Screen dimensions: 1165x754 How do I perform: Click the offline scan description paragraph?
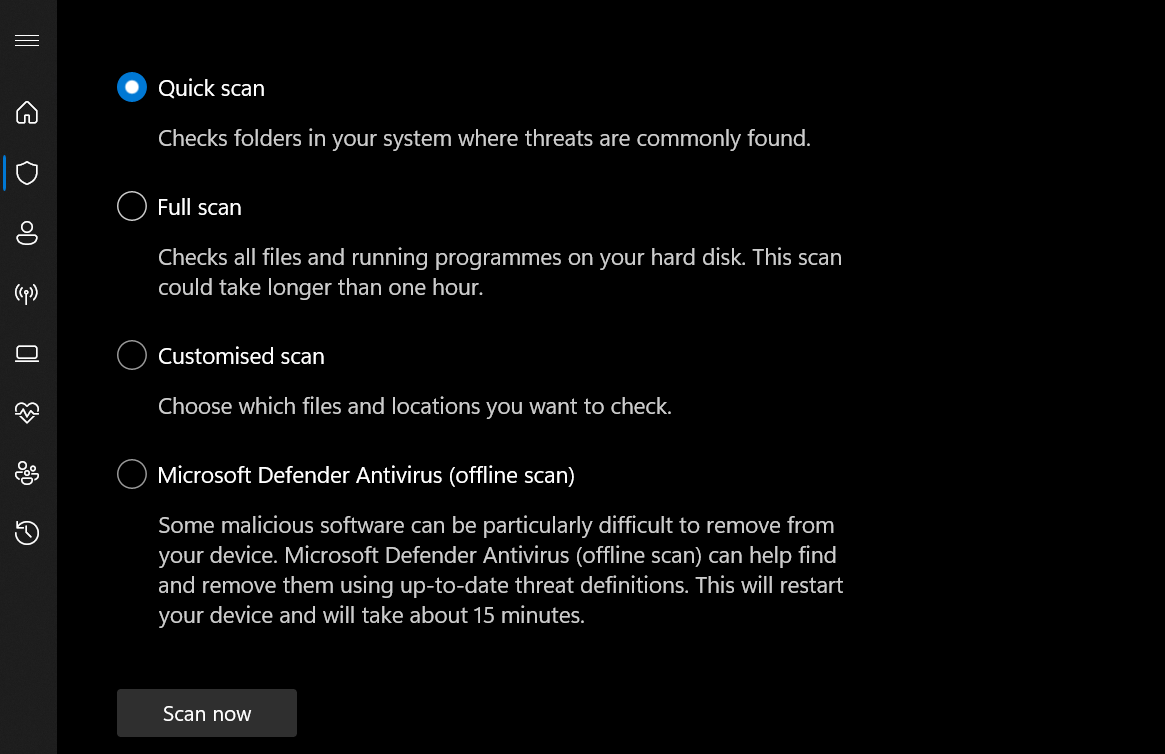(499, 570)
